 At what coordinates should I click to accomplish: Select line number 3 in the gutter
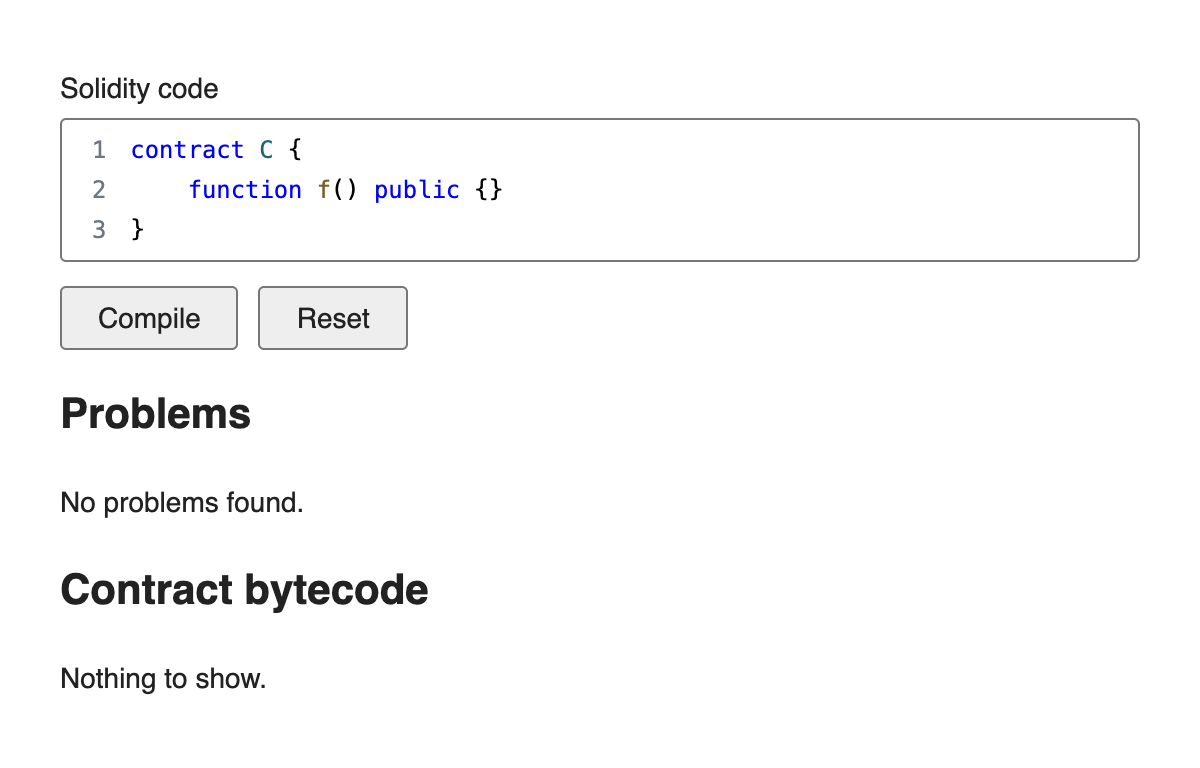pos(98,230)
